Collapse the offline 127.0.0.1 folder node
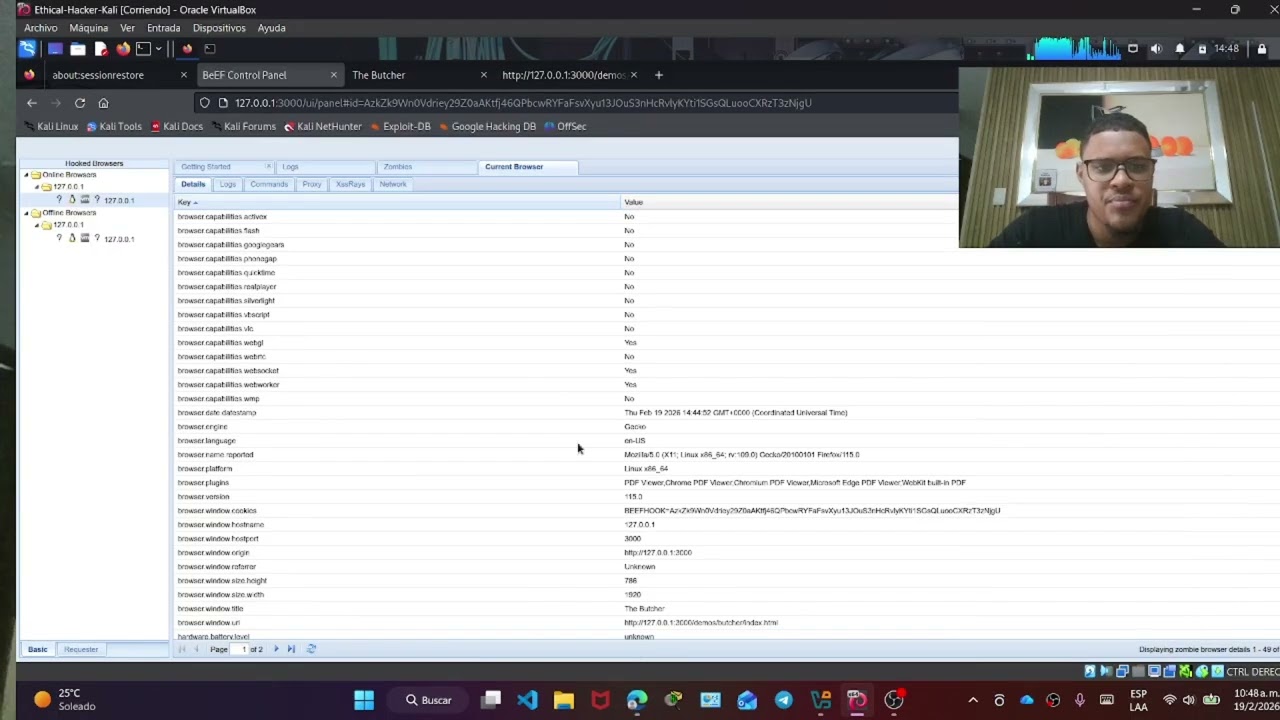The height and width of the screenshot is (720, 1280). [37, 225]
